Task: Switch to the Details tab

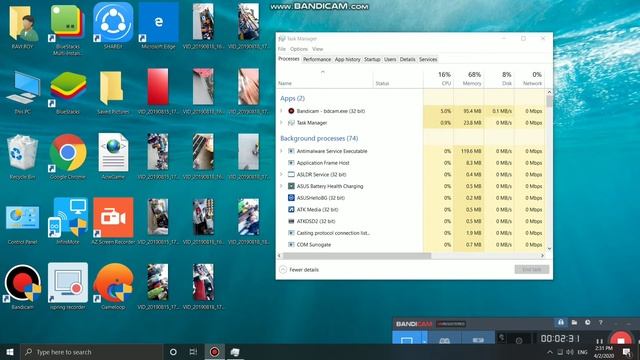Action: pos(407,59)
